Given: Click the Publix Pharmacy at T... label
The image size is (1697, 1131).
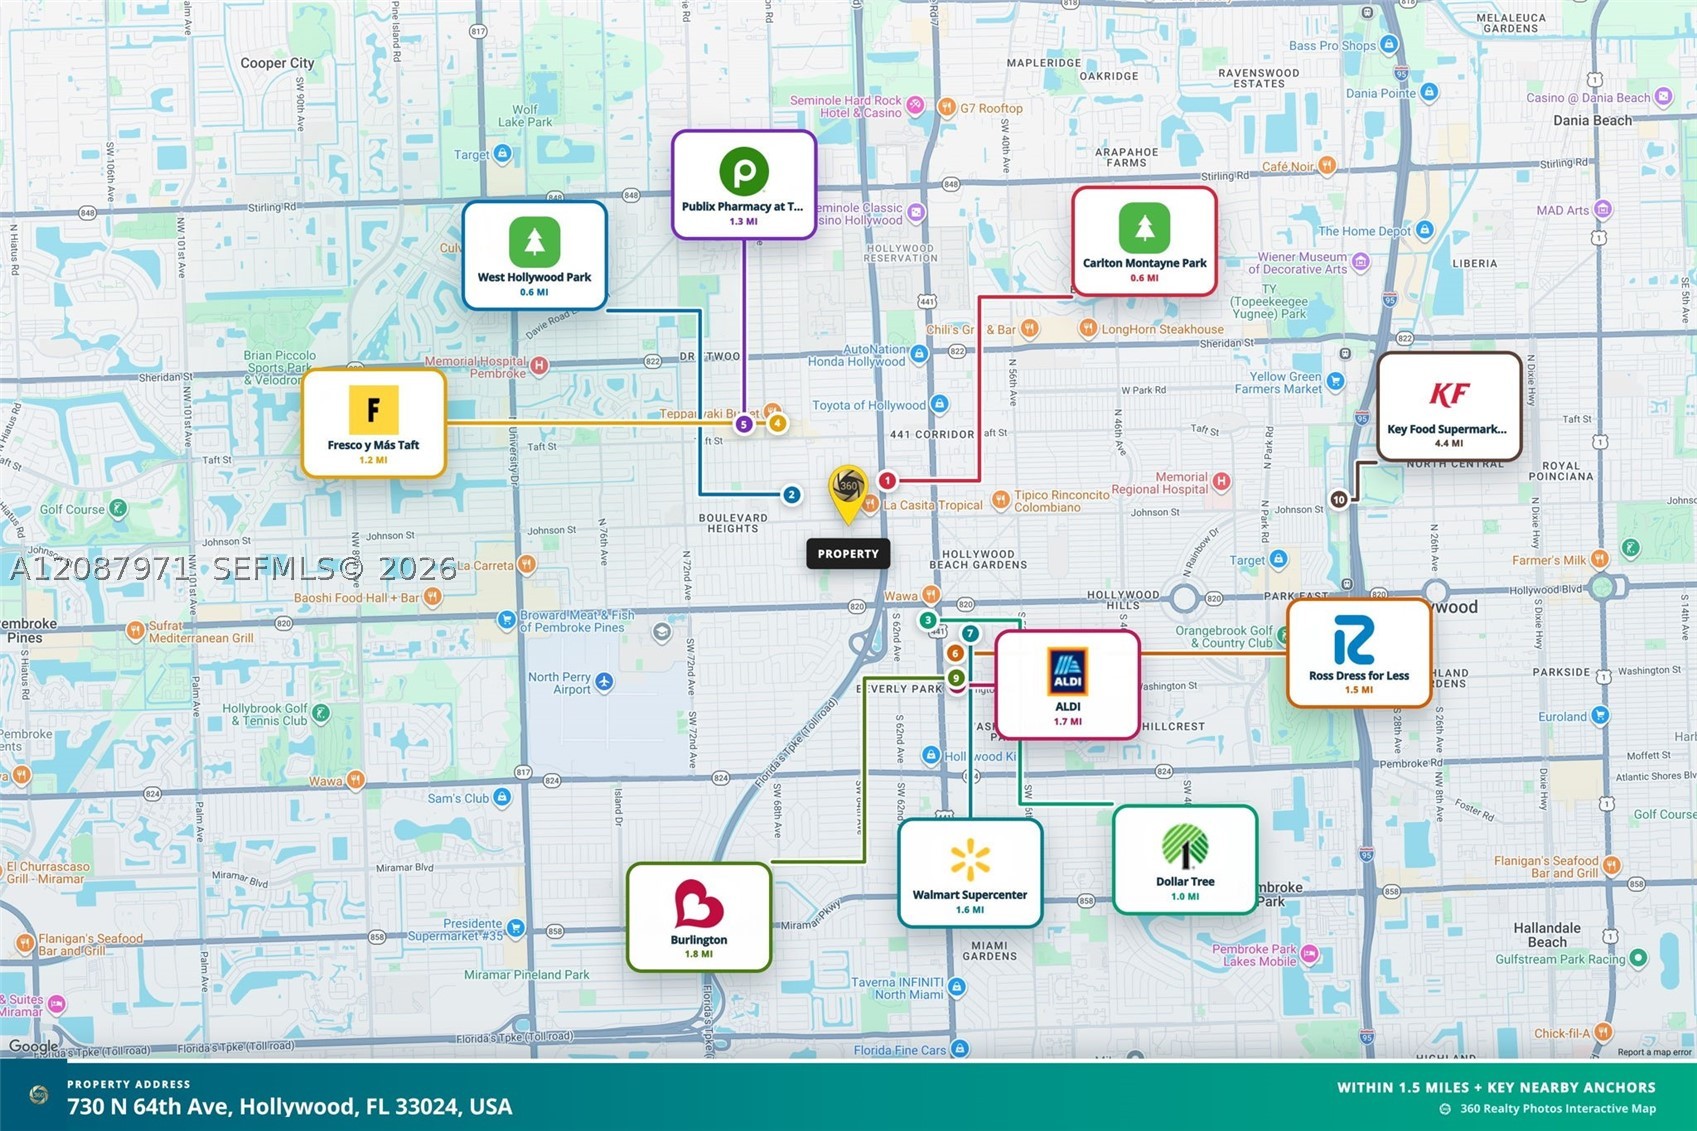Looking at the screenshot, I should click(742, 207).
